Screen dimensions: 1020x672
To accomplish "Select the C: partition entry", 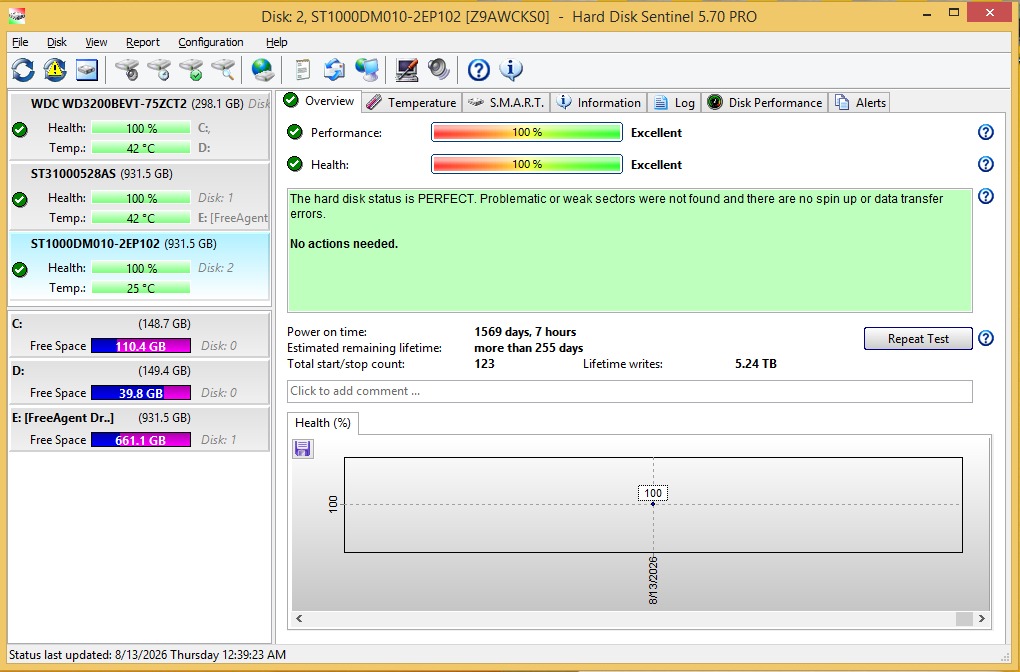I will [139, 334].
